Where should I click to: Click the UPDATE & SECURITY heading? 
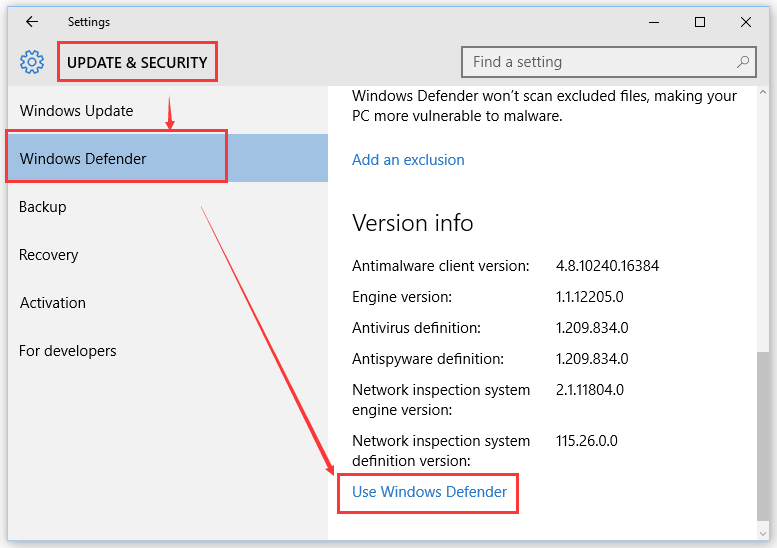pos(137,62)
